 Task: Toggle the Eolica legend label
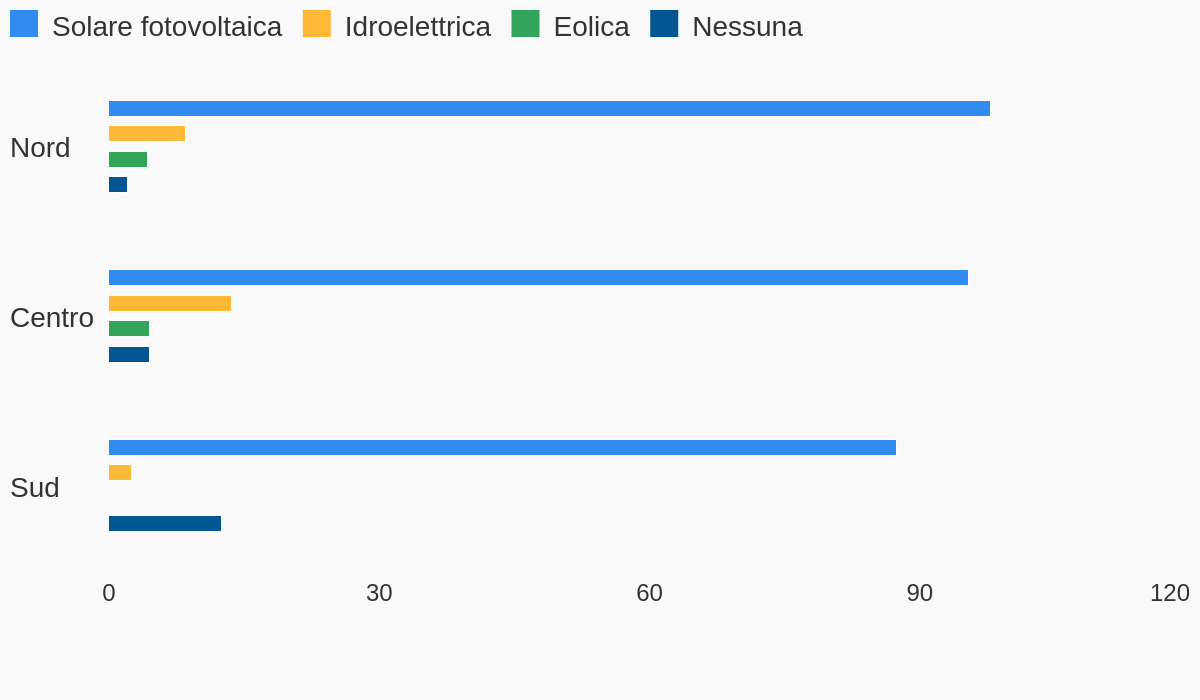(591, 27)
